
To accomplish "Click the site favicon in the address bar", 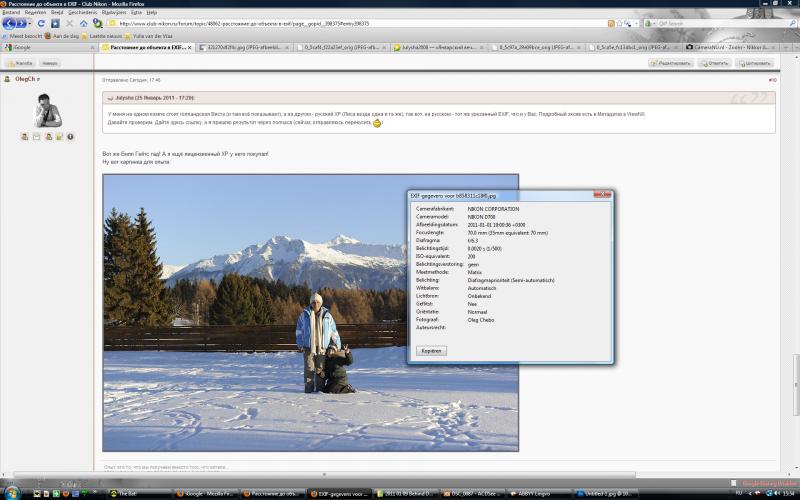I will tap(112, 23).
